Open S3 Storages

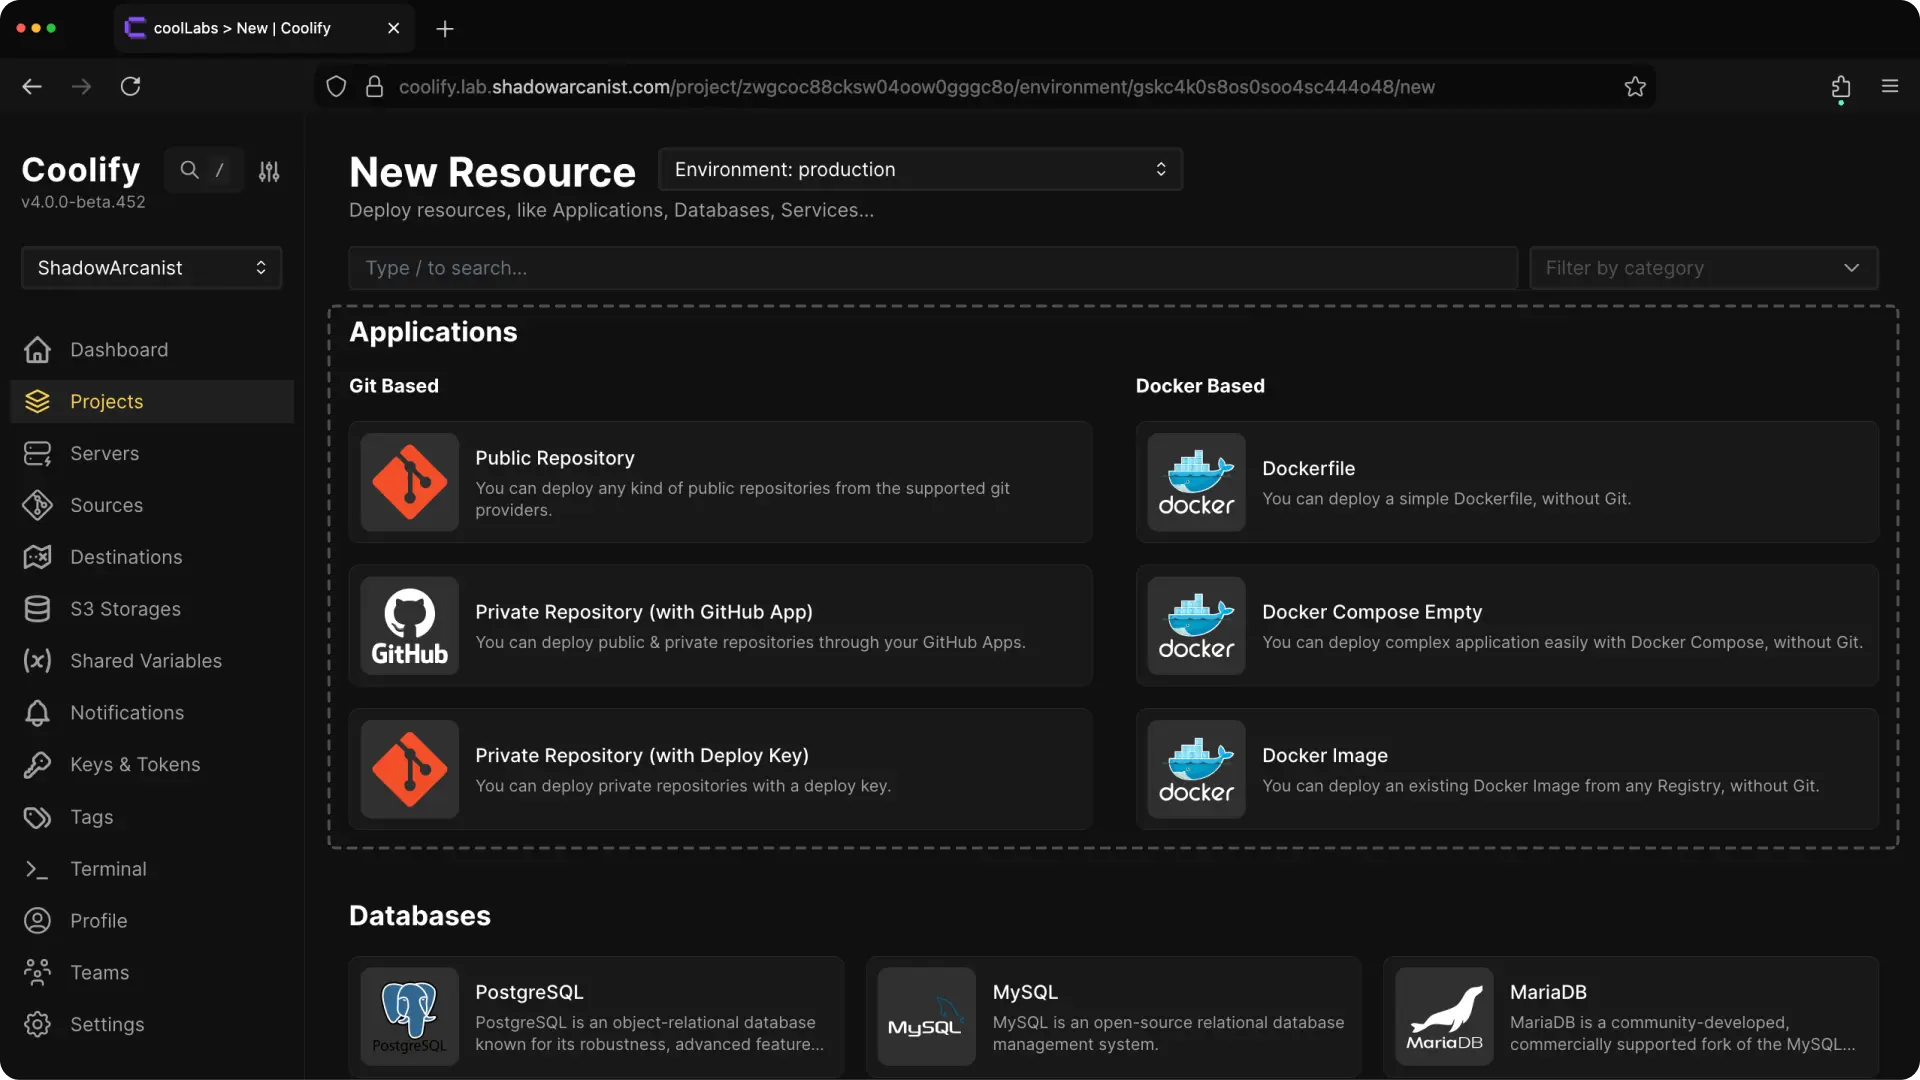[125, 609]
